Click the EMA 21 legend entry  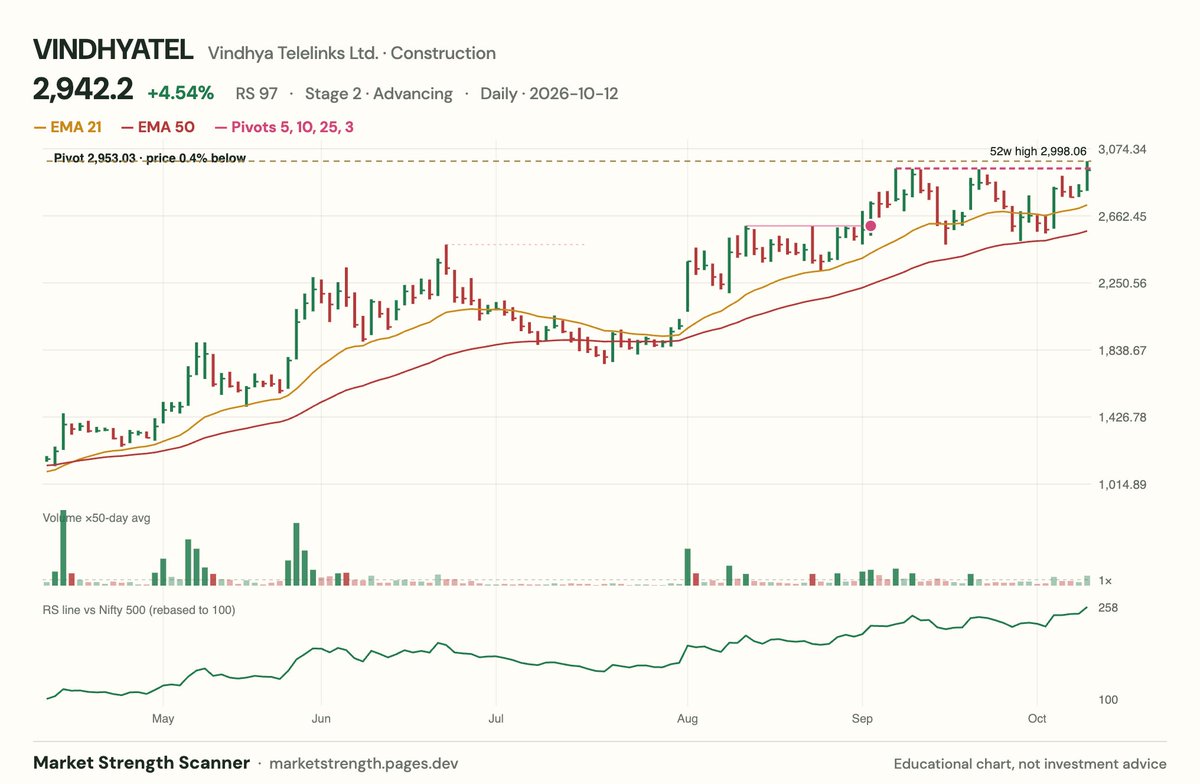tap(67, 127)
